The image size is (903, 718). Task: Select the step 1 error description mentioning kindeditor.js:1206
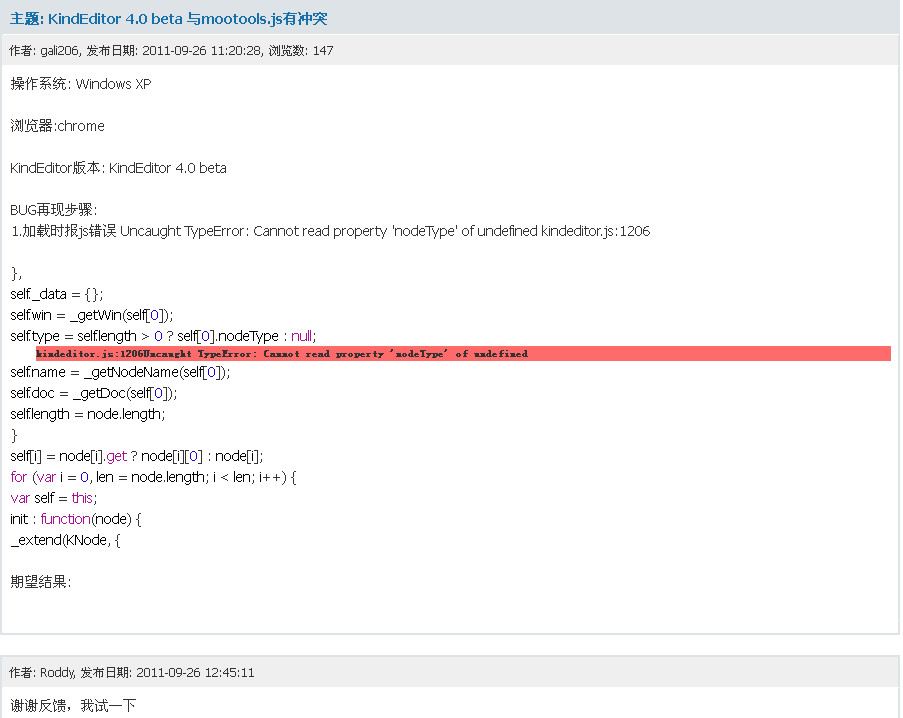pos(331,231)
